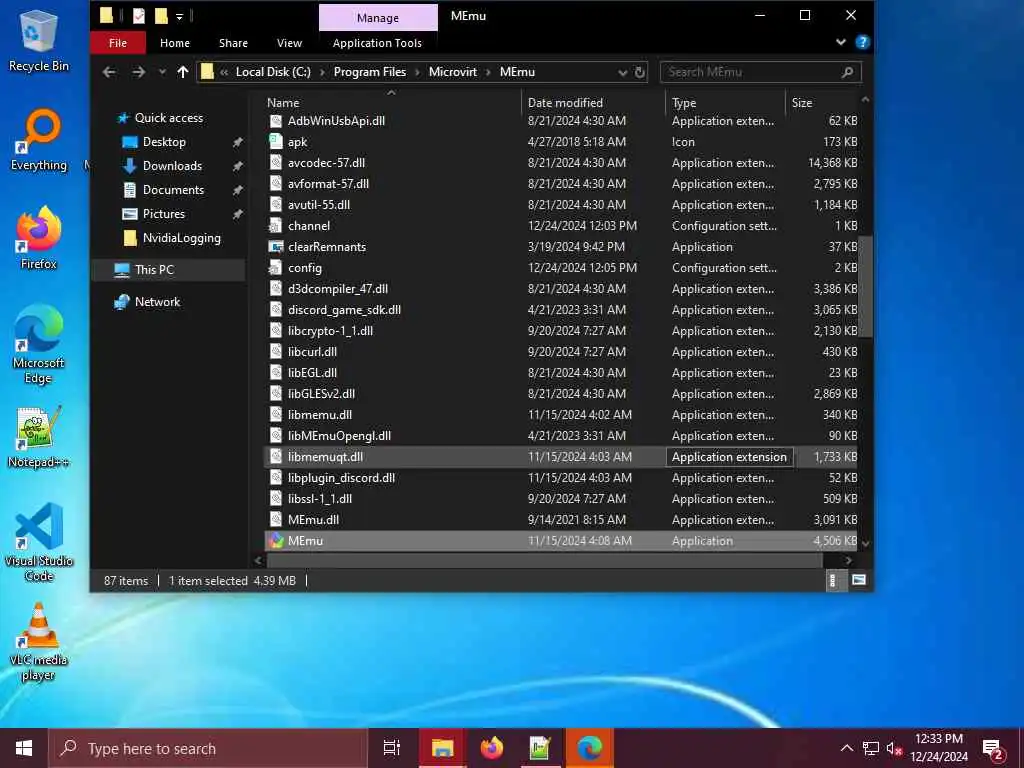
Task: Click the File Explorer taskbar icon
Action: pyautogui.click(x=441, y=748)
